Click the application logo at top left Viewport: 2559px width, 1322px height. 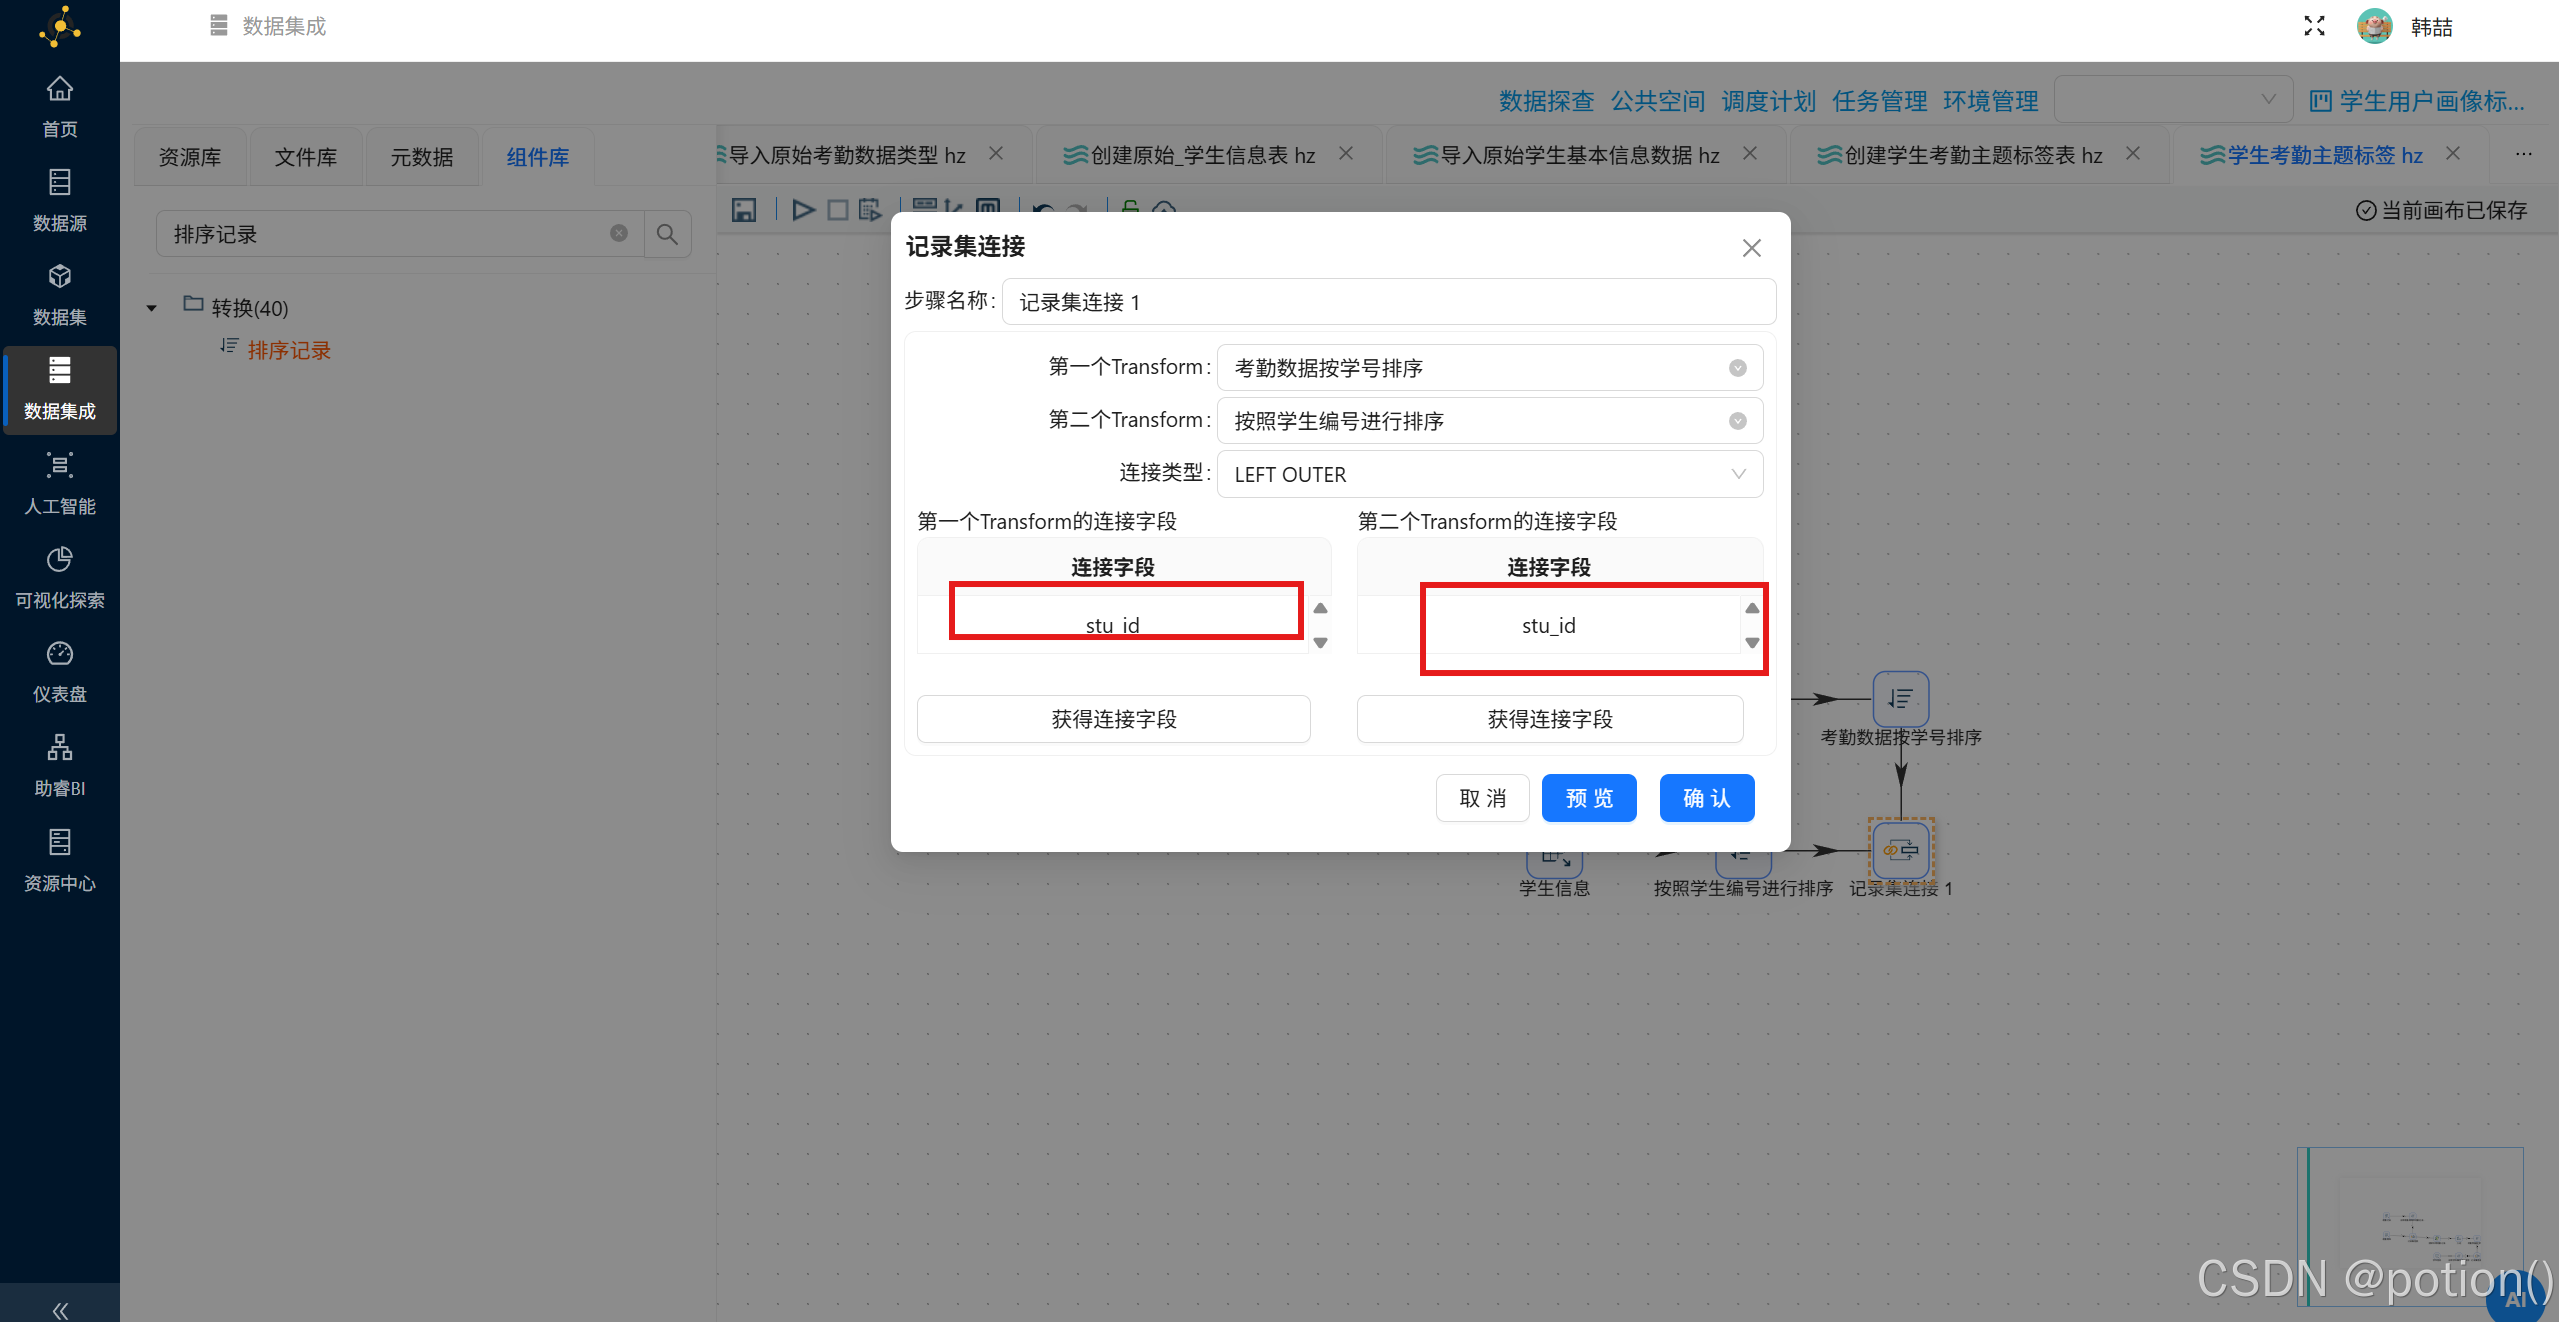point(60,27)
